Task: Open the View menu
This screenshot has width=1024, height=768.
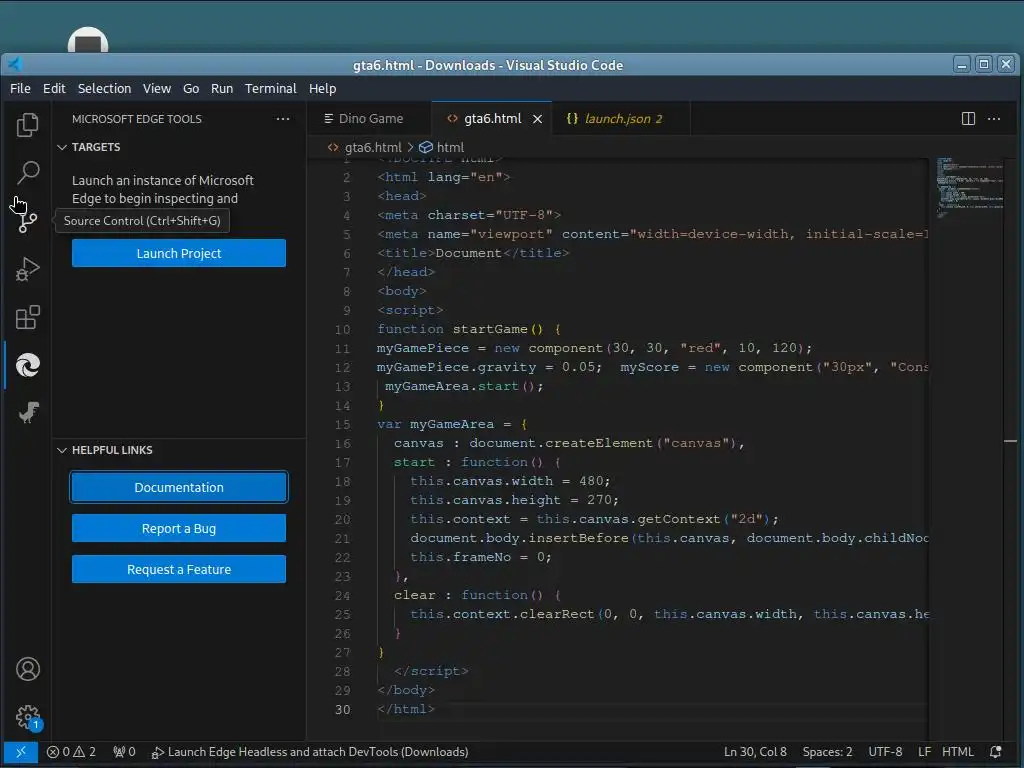Action: pos(157,88)
